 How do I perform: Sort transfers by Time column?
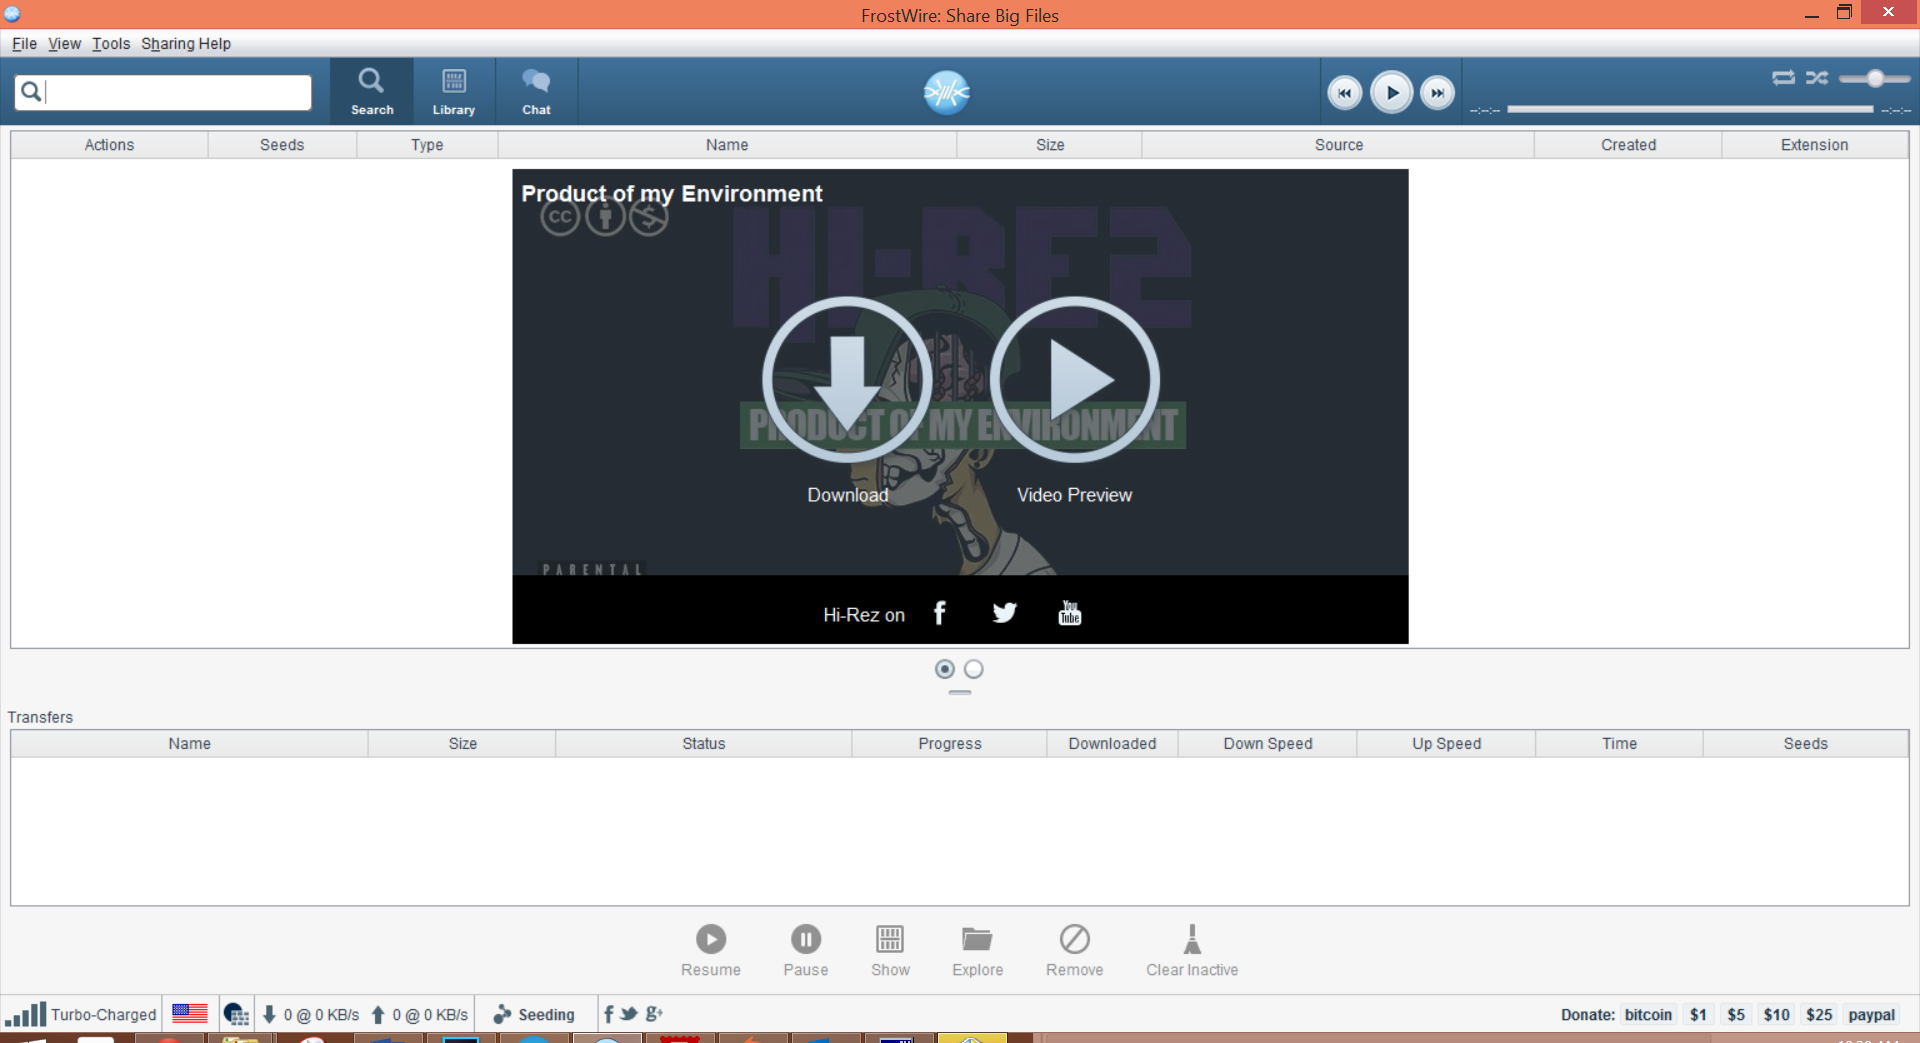(x=1619, y=744)
